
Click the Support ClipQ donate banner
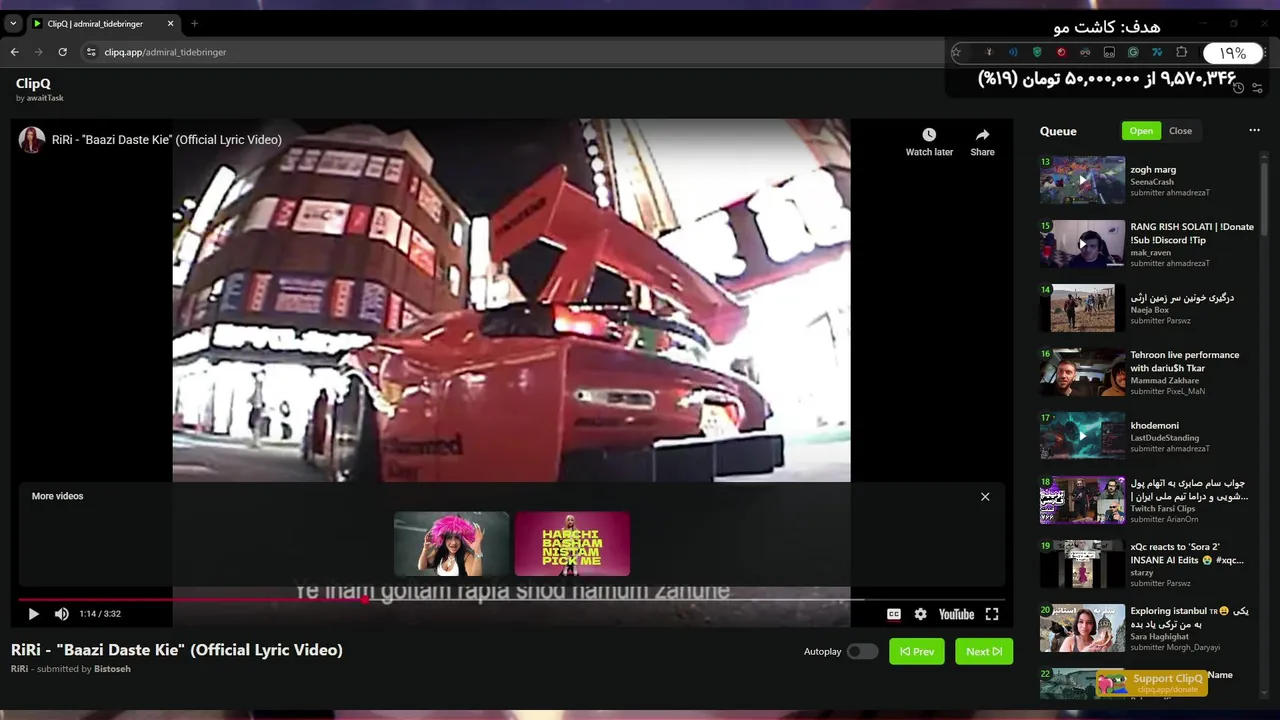pyautogui.click(x=1152, y=683)
